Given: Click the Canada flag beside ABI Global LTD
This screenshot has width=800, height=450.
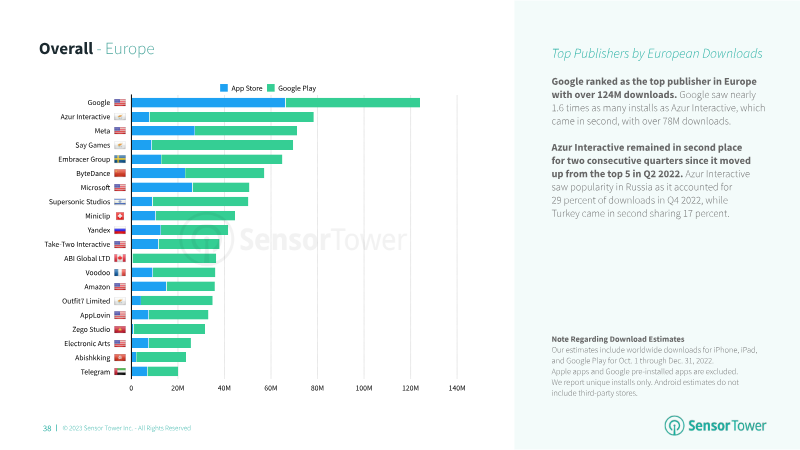Looking at the screenshot, I should (x=120, y=258).
